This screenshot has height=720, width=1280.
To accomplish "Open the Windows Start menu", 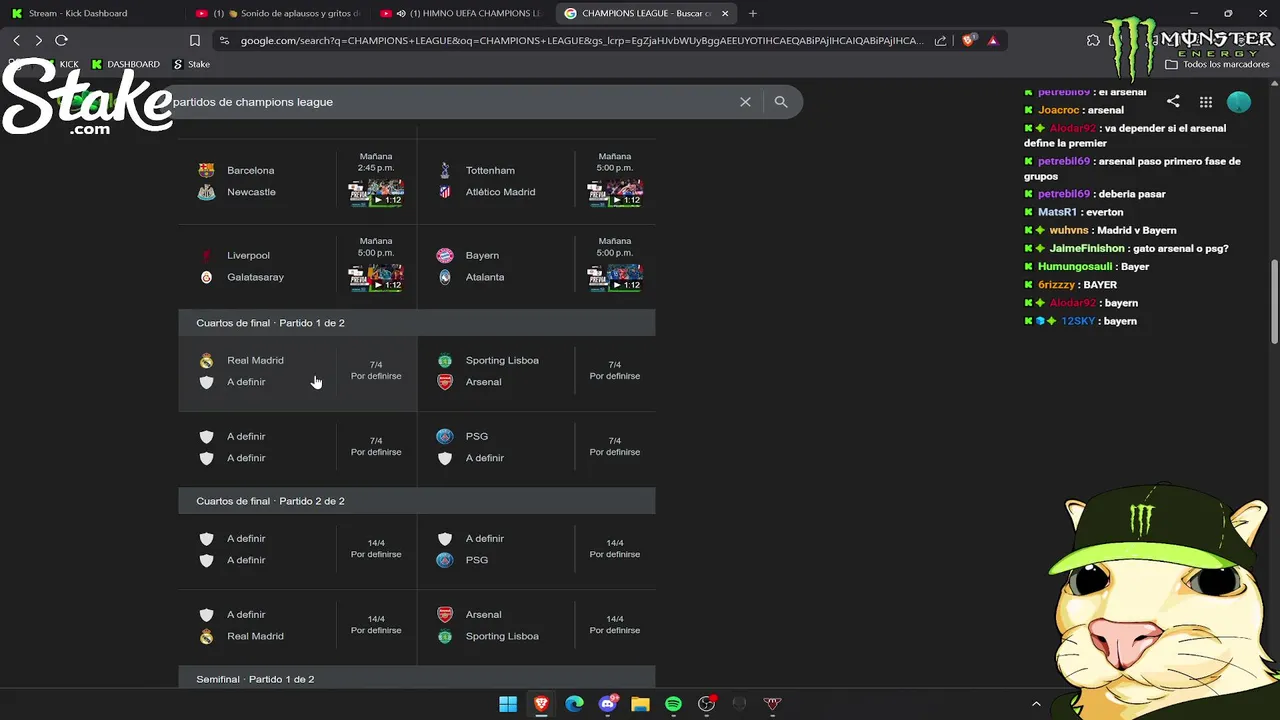I will [x=508, y=704].
